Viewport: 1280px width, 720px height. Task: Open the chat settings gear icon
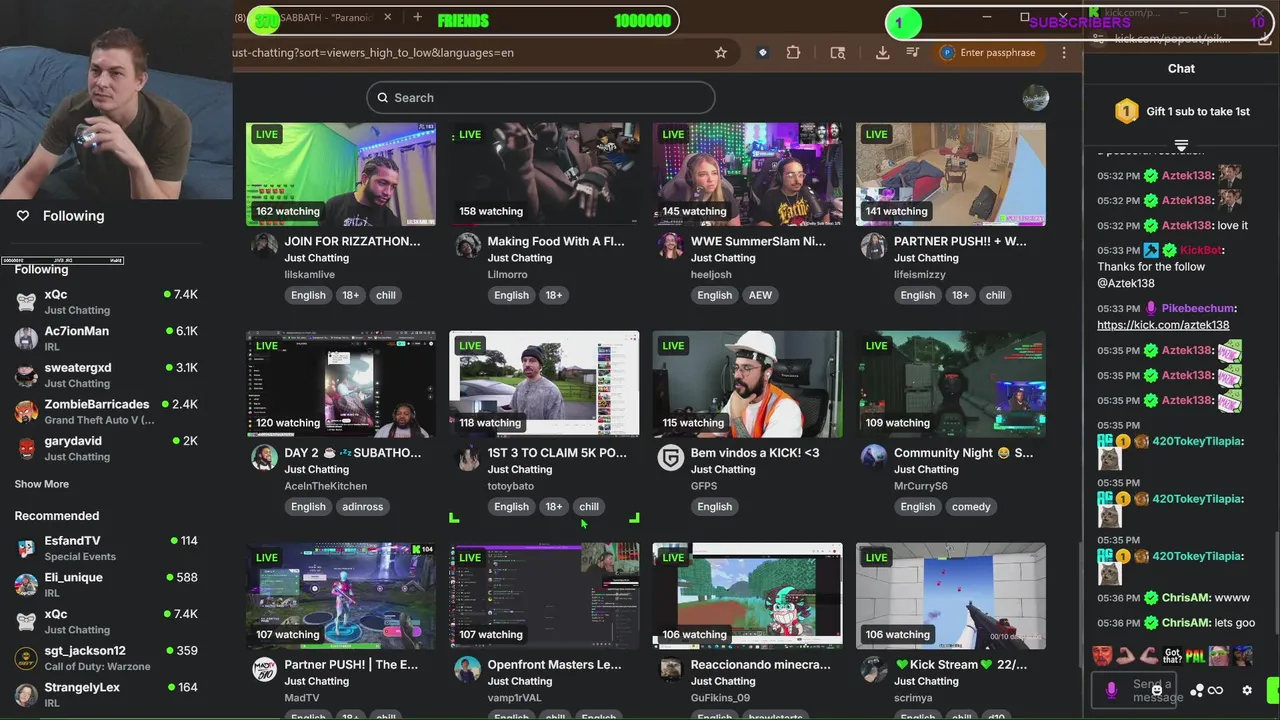pos(1247,690)
